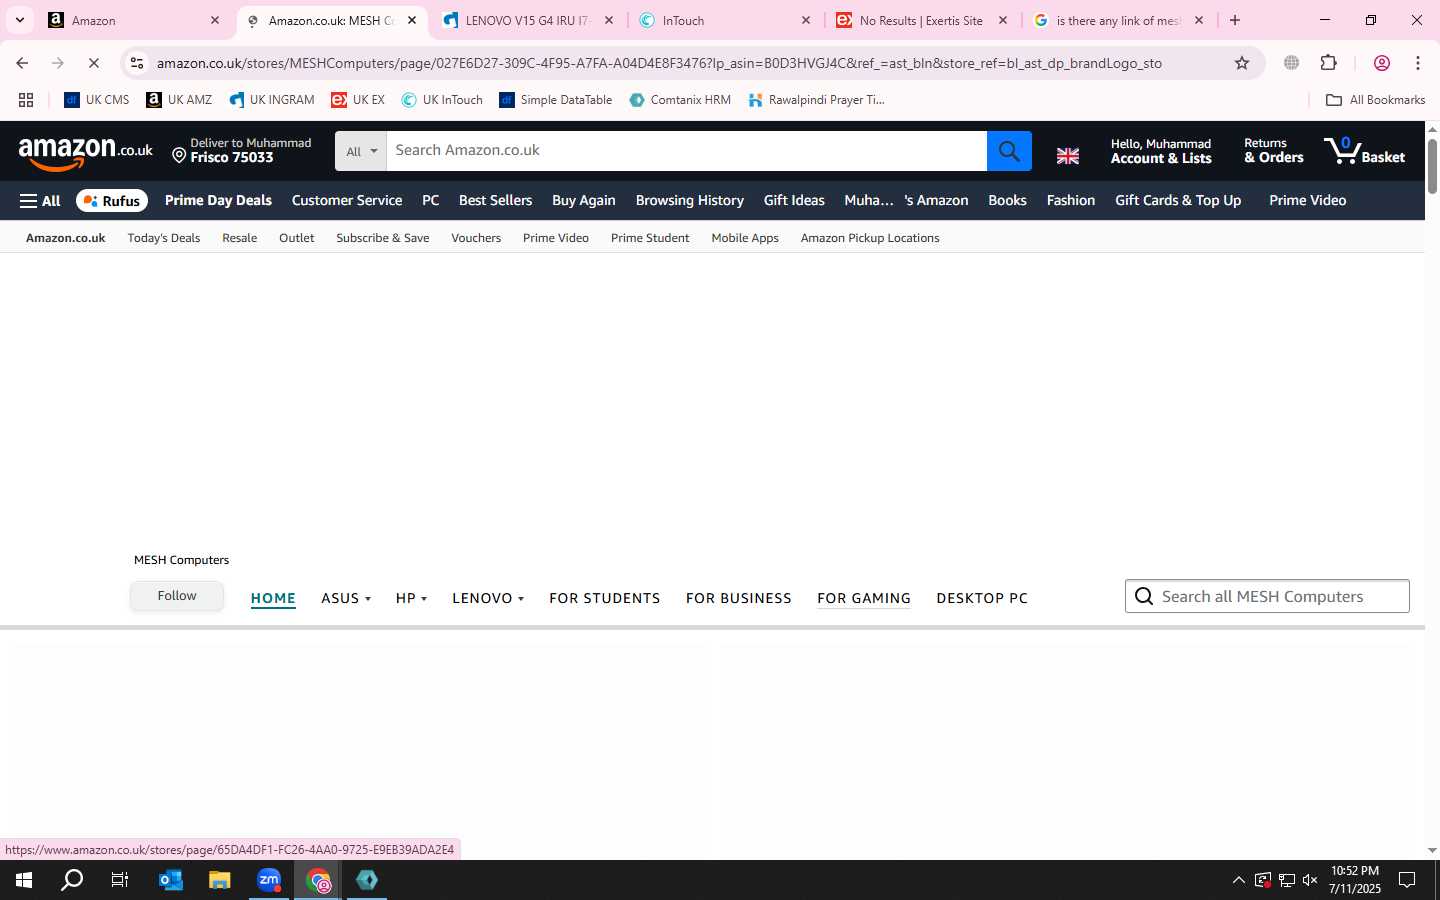The width and height of the screenshot is (1440, 900).
Task: Open the notification center icon
Action: pyautogui.click(x=1407, y=880)
